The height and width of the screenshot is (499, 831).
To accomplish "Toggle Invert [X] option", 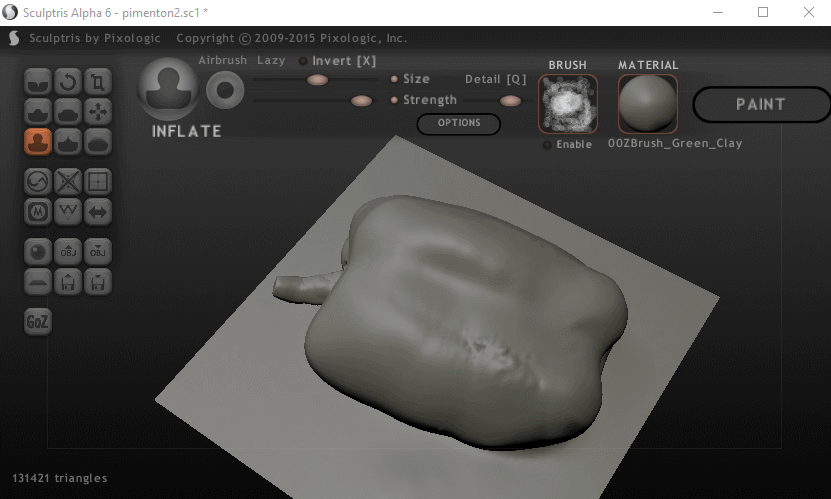I will pyautogui.click(x=338, y=61).
